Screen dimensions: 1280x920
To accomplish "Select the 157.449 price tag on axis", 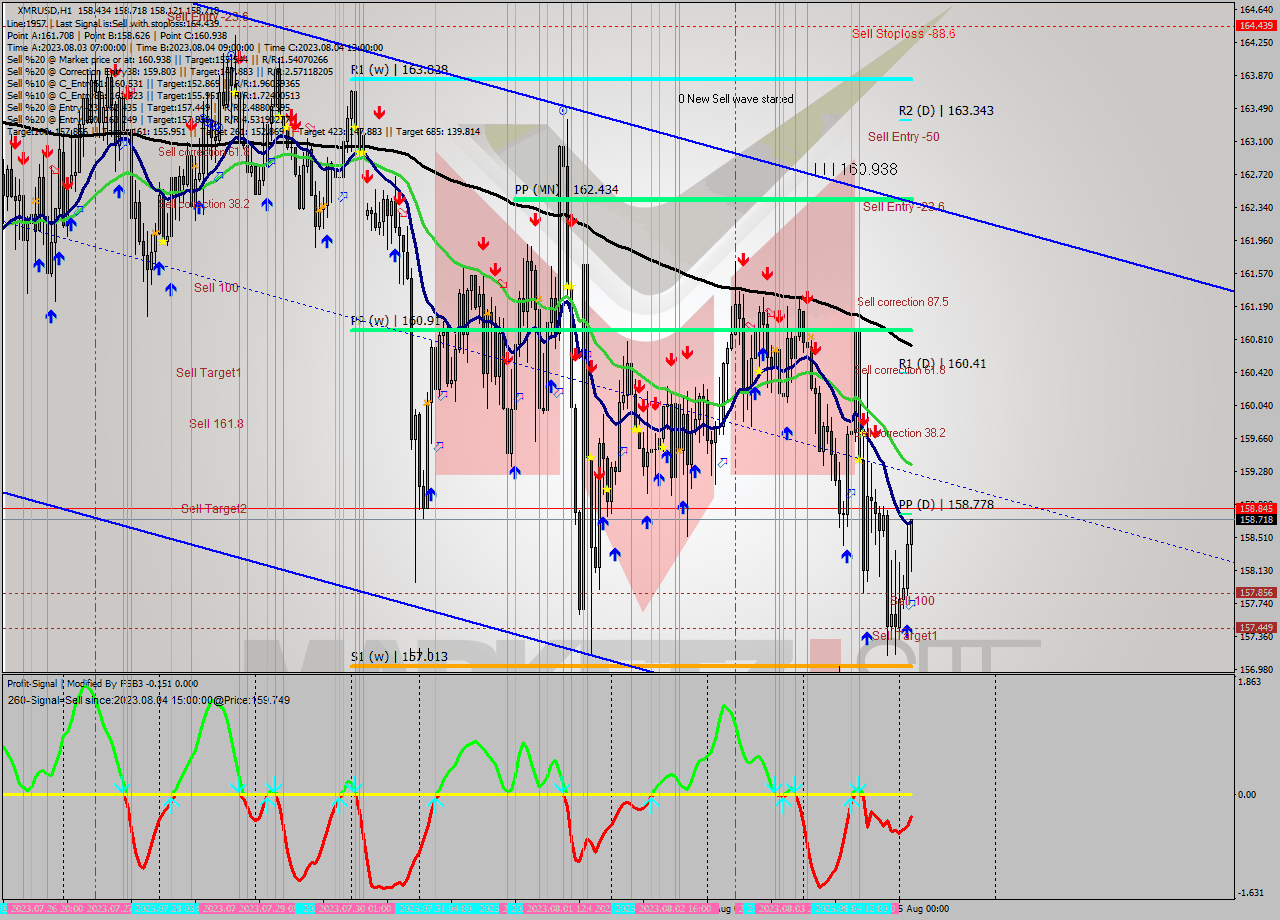I will [x=1255, y=628].
